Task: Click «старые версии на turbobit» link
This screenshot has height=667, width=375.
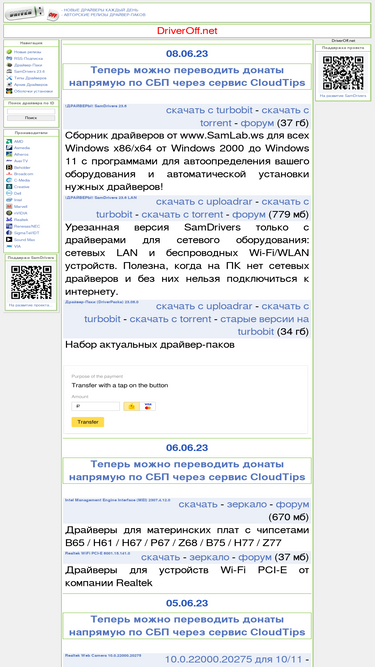Action: [264, 325]
